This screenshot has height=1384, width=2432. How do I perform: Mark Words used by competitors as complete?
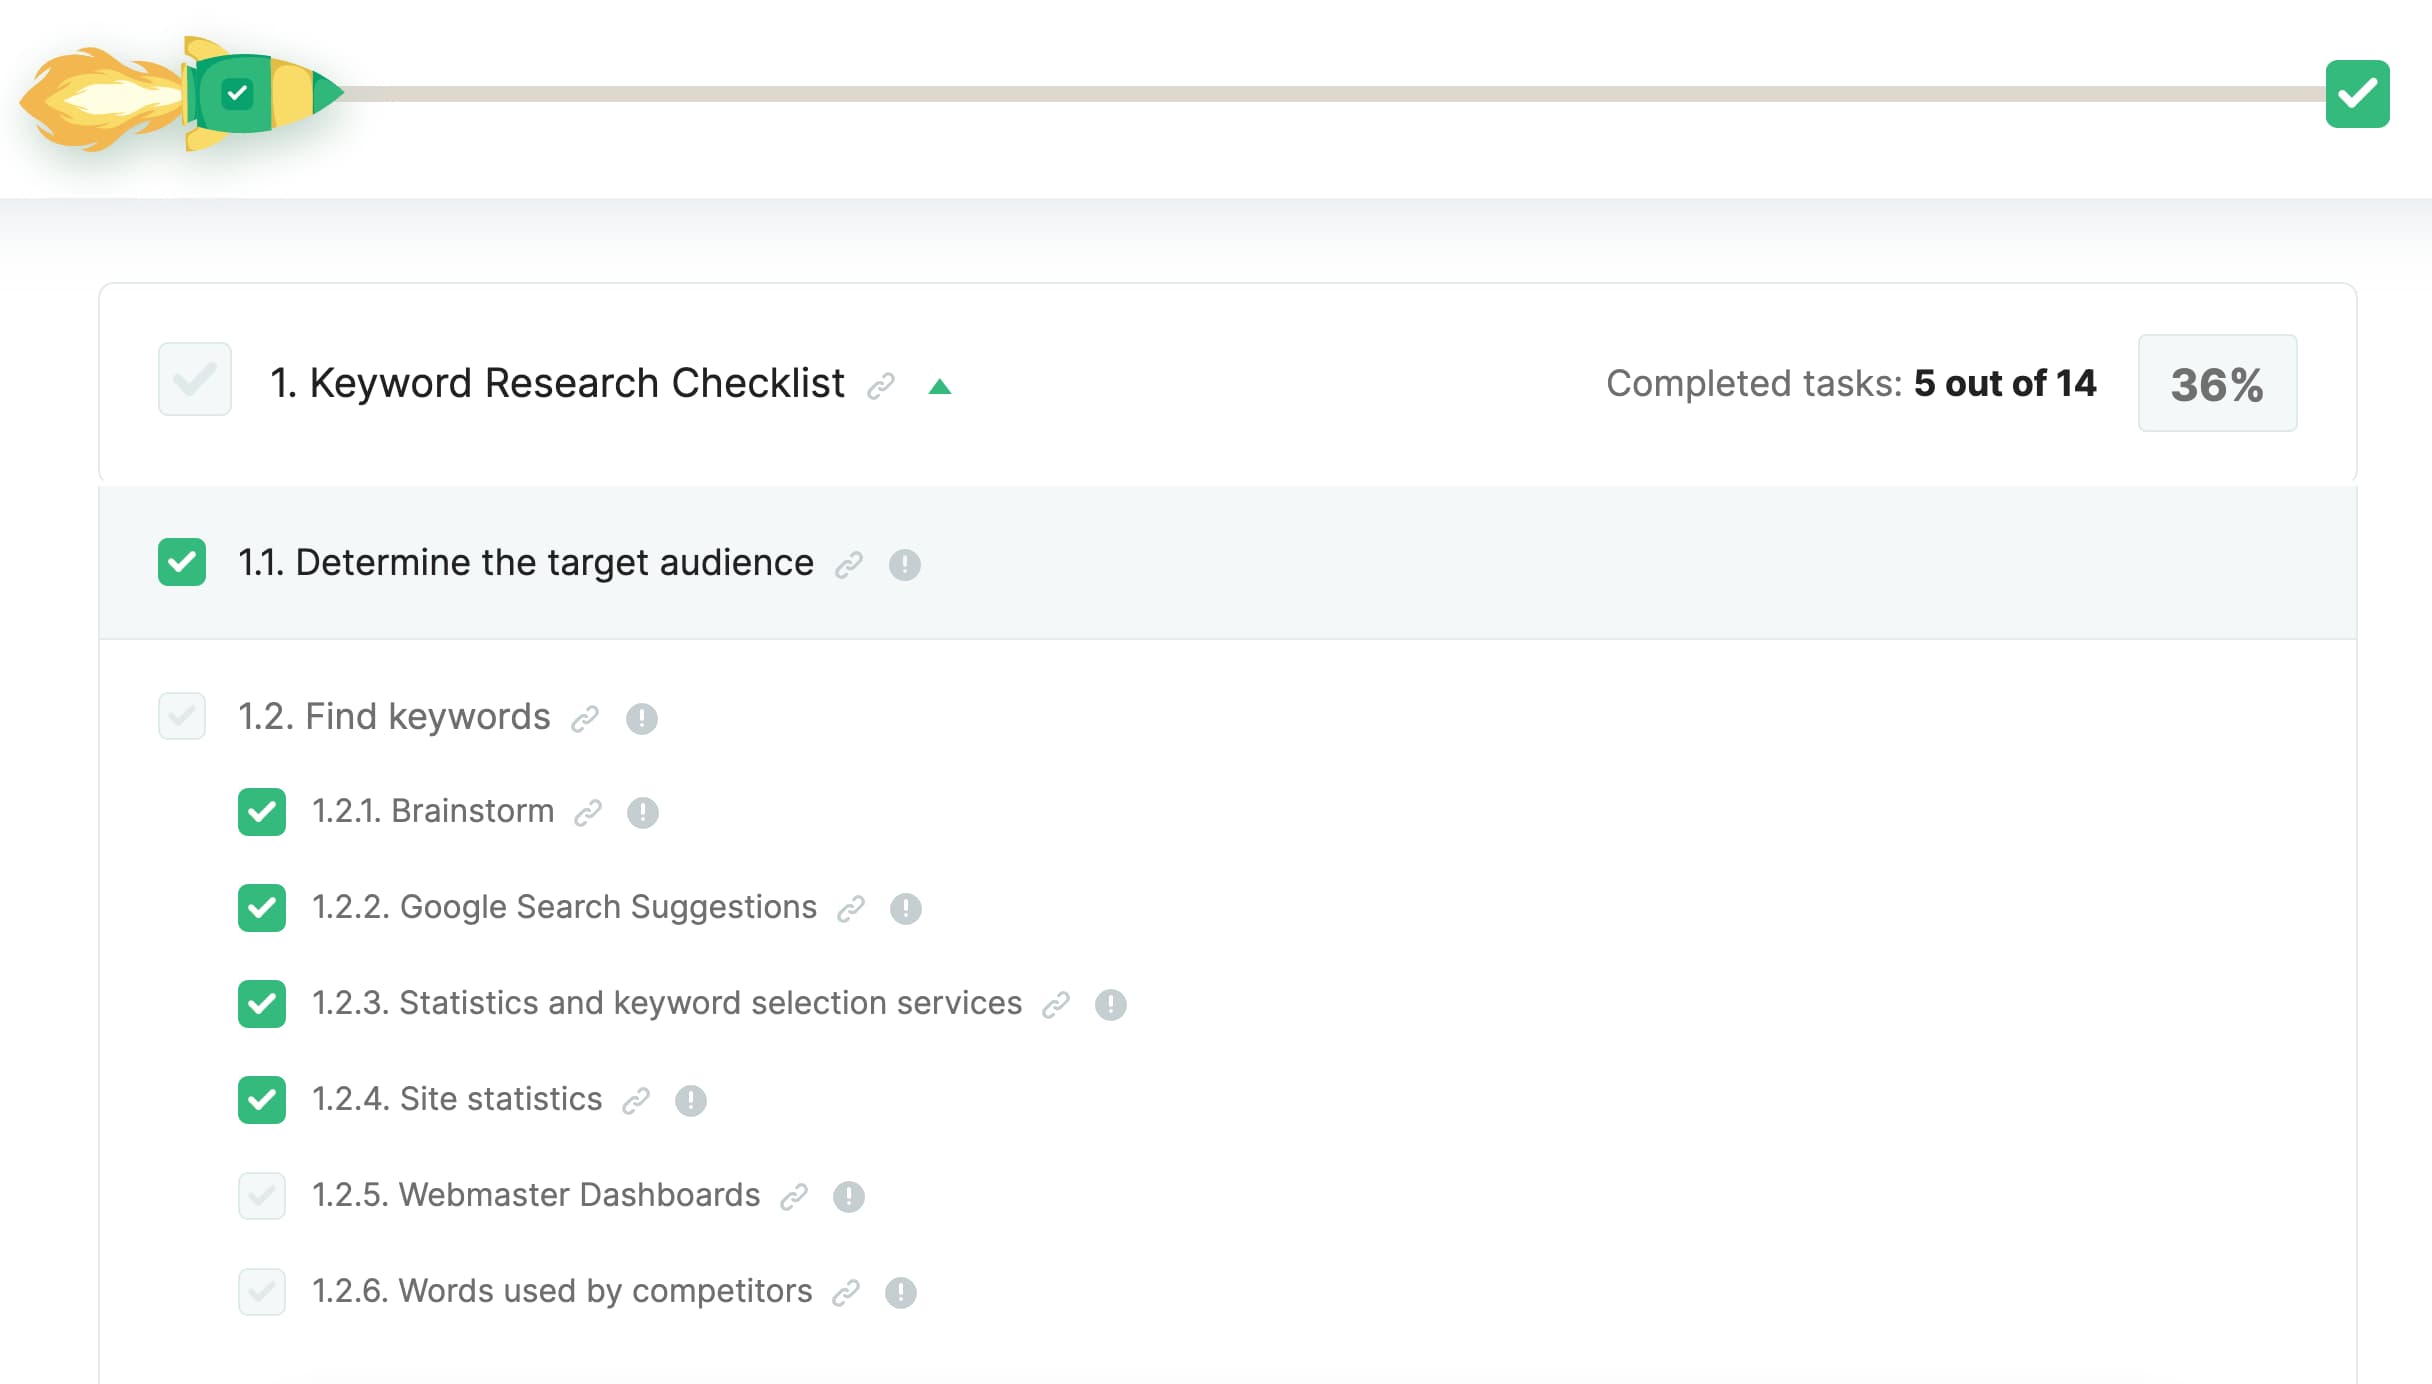pyautogui.click(x=261, y=1292)
